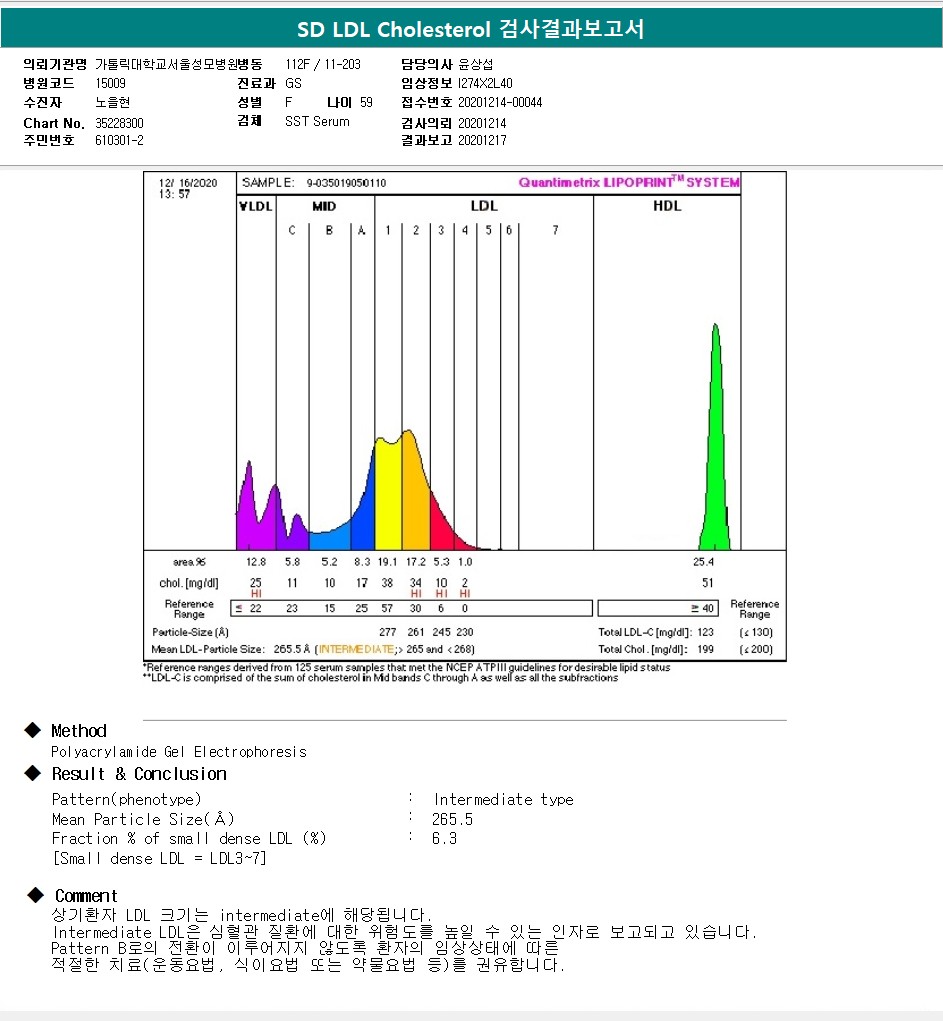Viewport: 943px width, 1021px height.
Task: Select the result report date '20201217'
Action: (482, 140)
